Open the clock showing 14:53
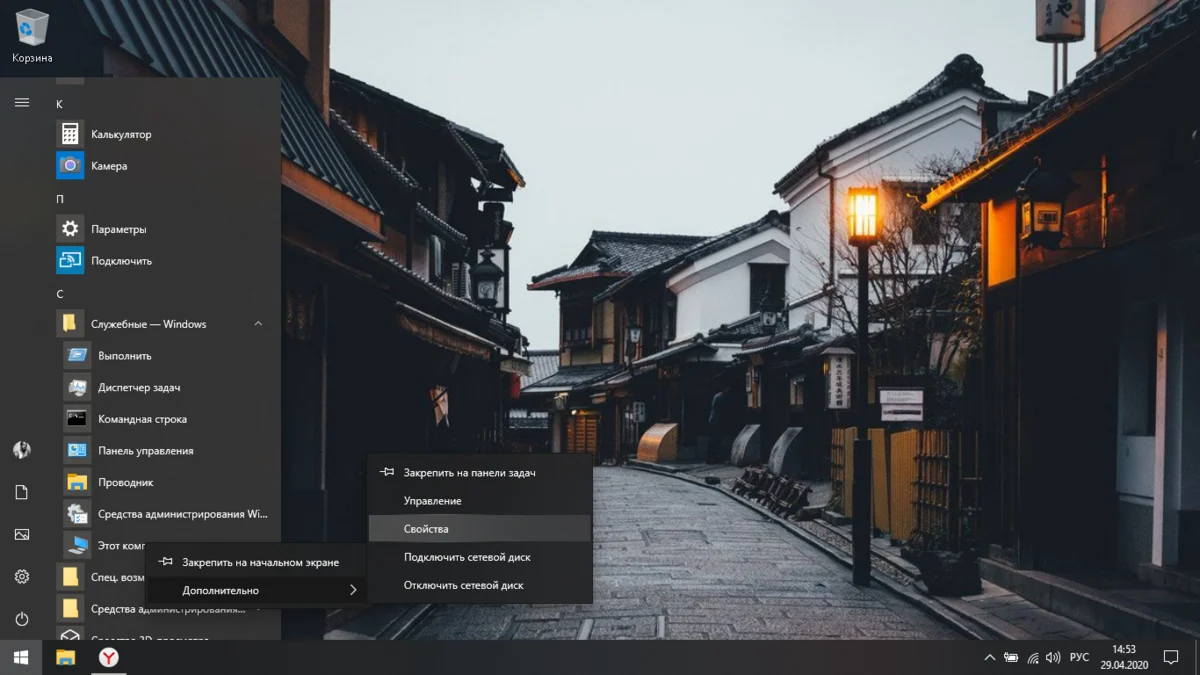1200x675 pixels. point(1124,657)
